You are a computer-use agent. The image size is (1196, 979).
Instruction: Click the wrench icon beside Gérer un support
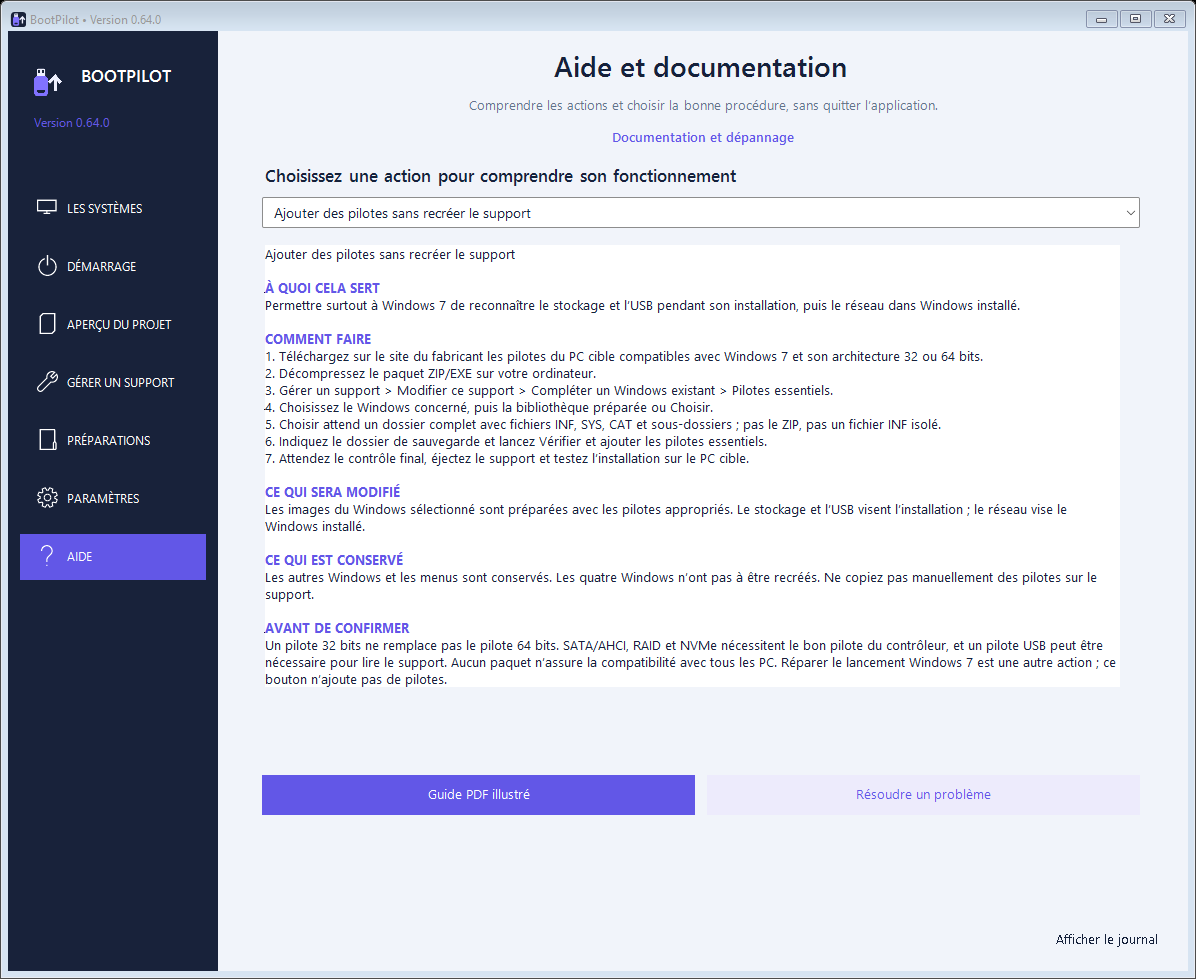tap(47, 382)
